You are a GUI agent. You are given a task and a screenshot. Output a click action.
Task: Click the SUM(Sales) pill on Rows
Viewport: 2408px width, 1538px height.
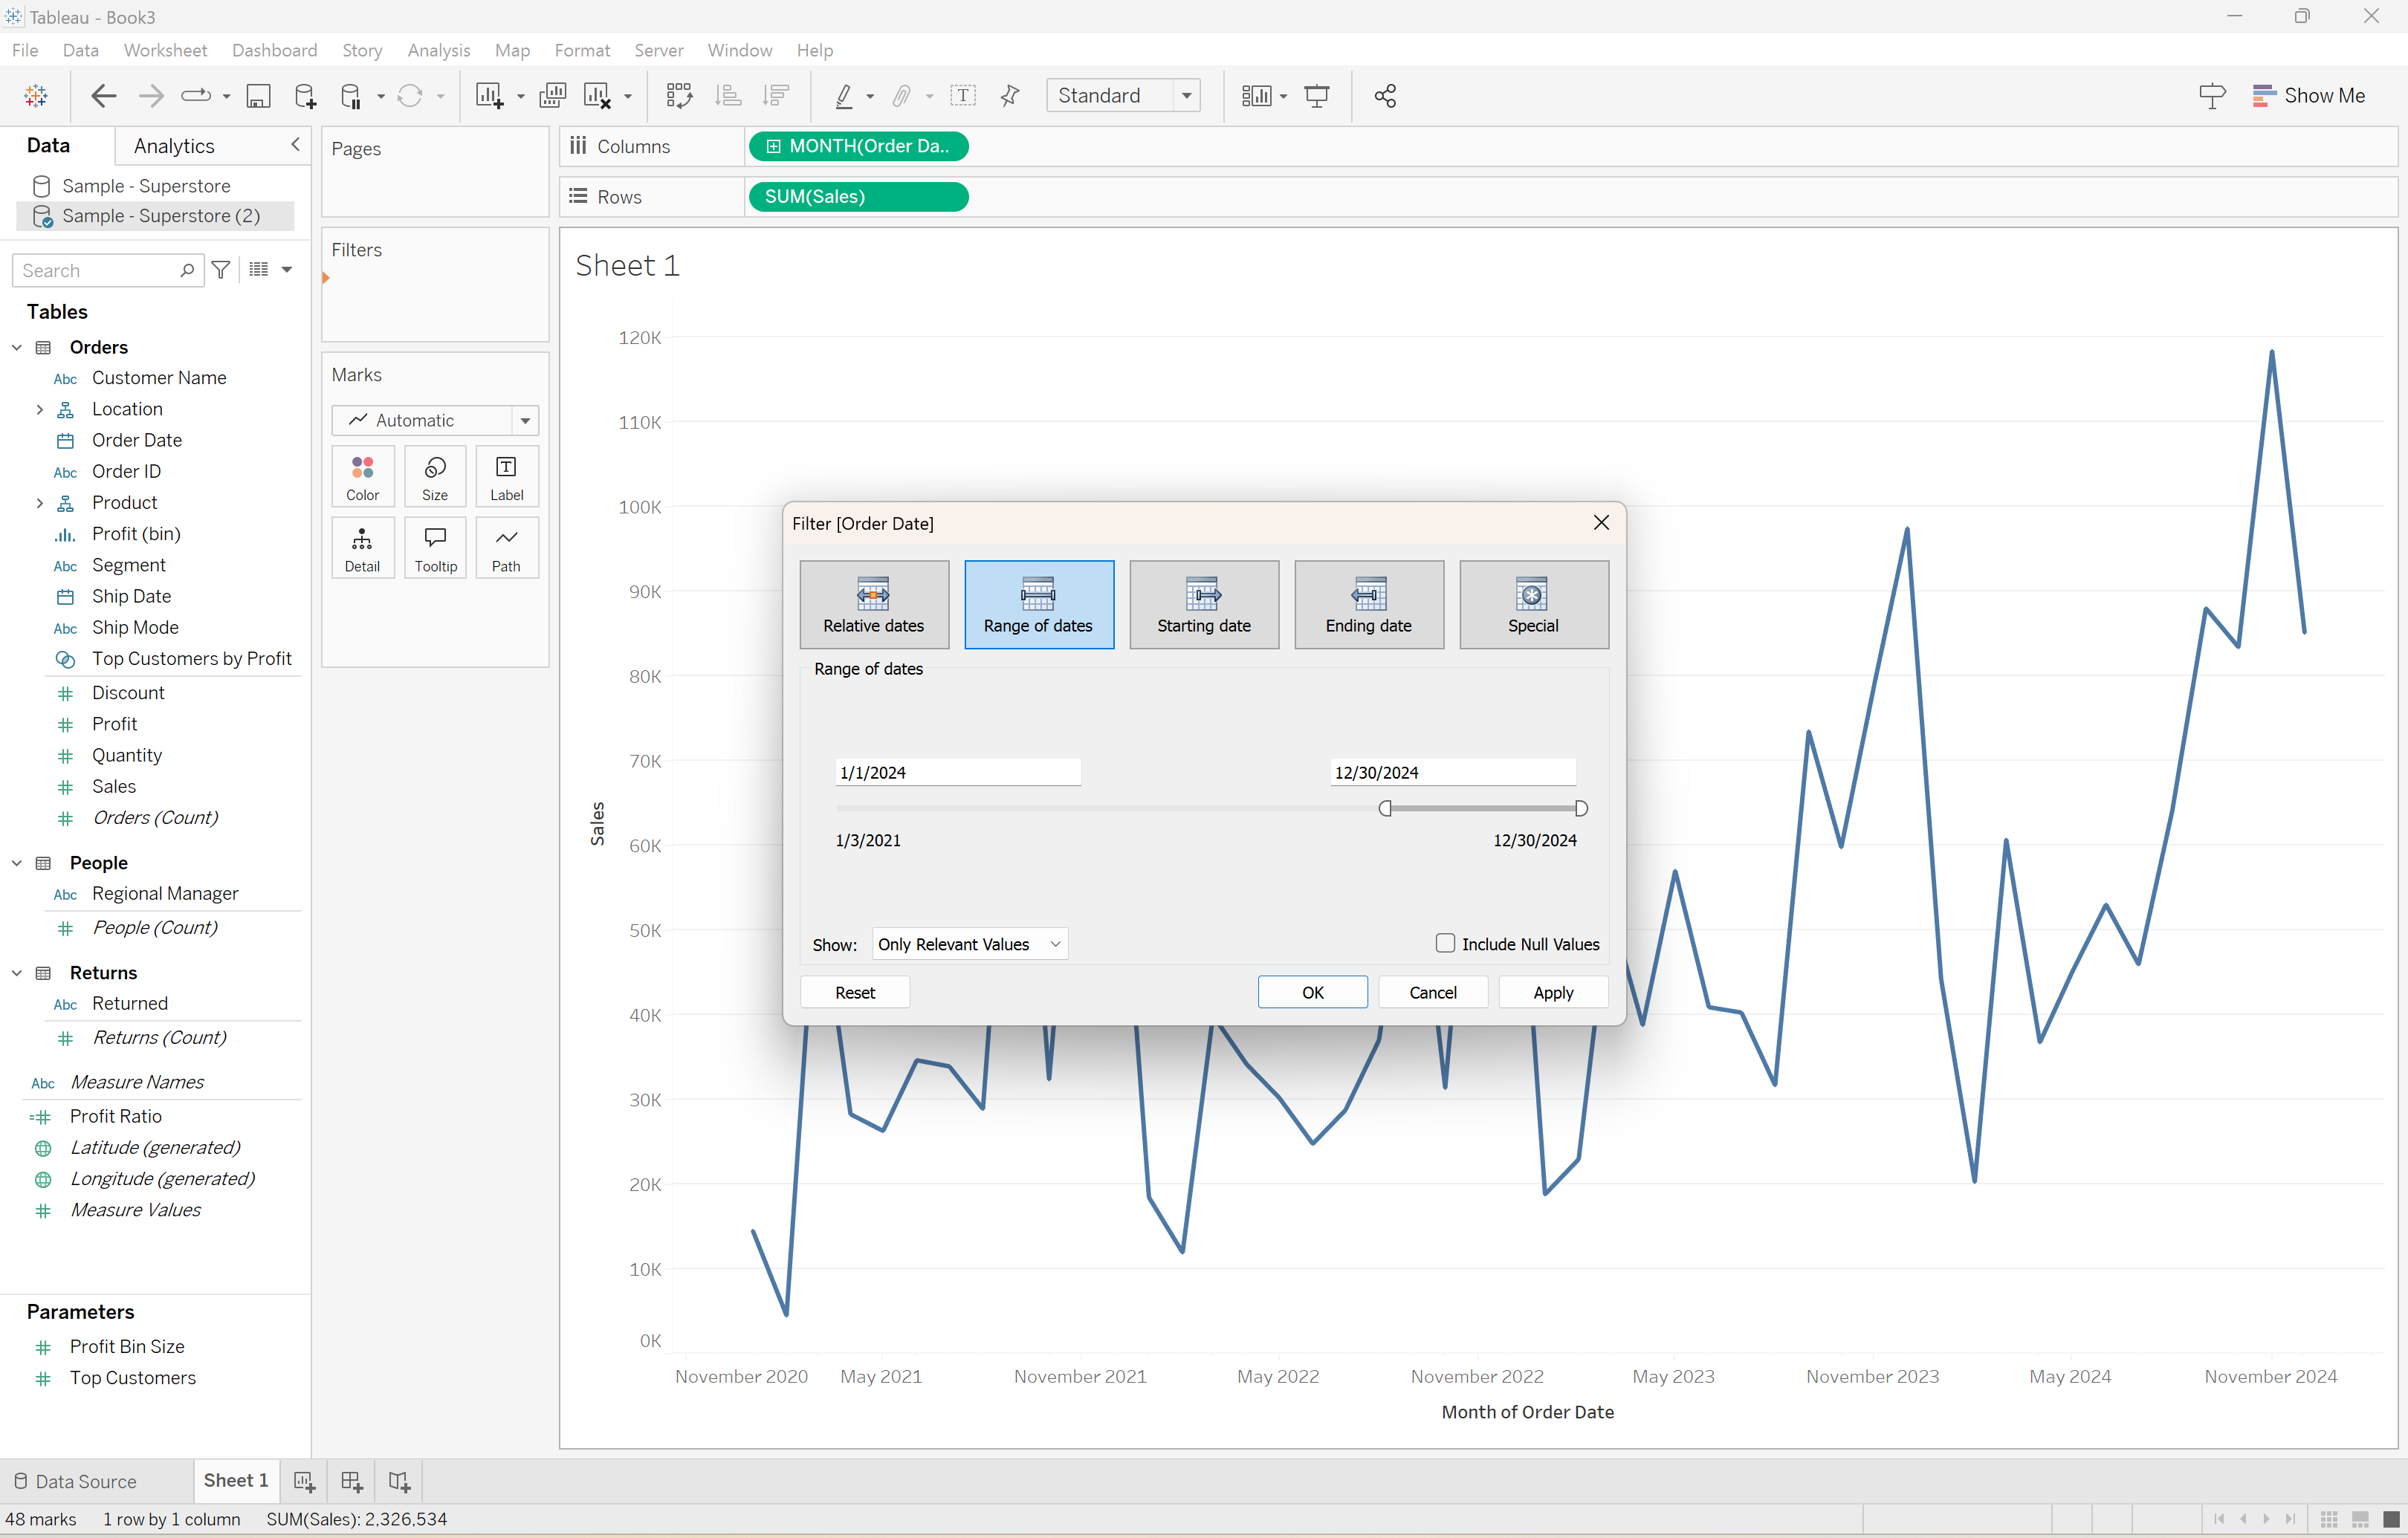click(x=858, y=197)
